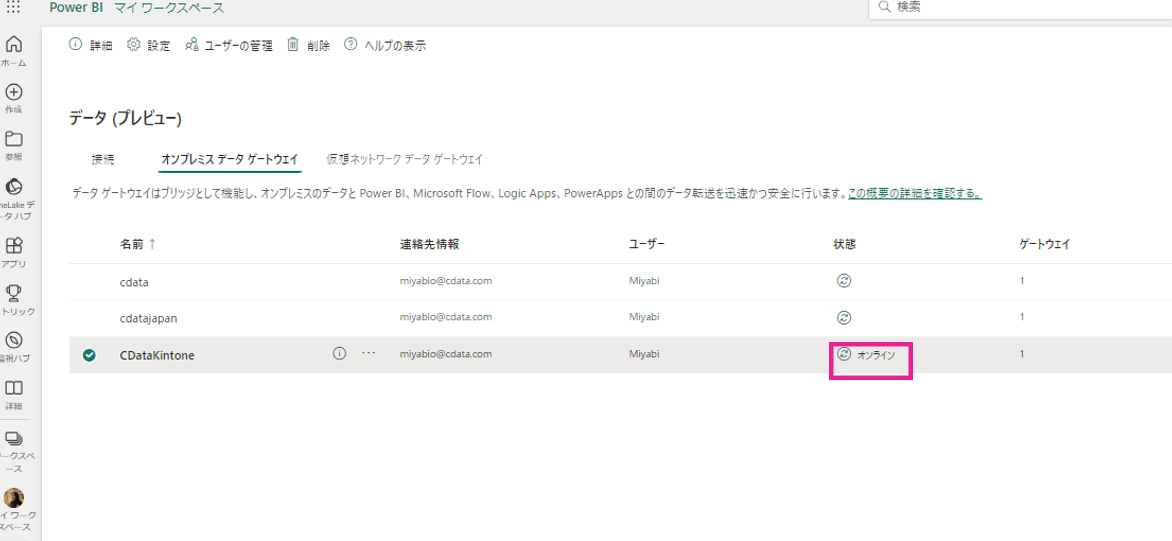Viewport: 1172px width, 541px height.
Task: Refresh status icon for cdata row
Action: [844, 281]
